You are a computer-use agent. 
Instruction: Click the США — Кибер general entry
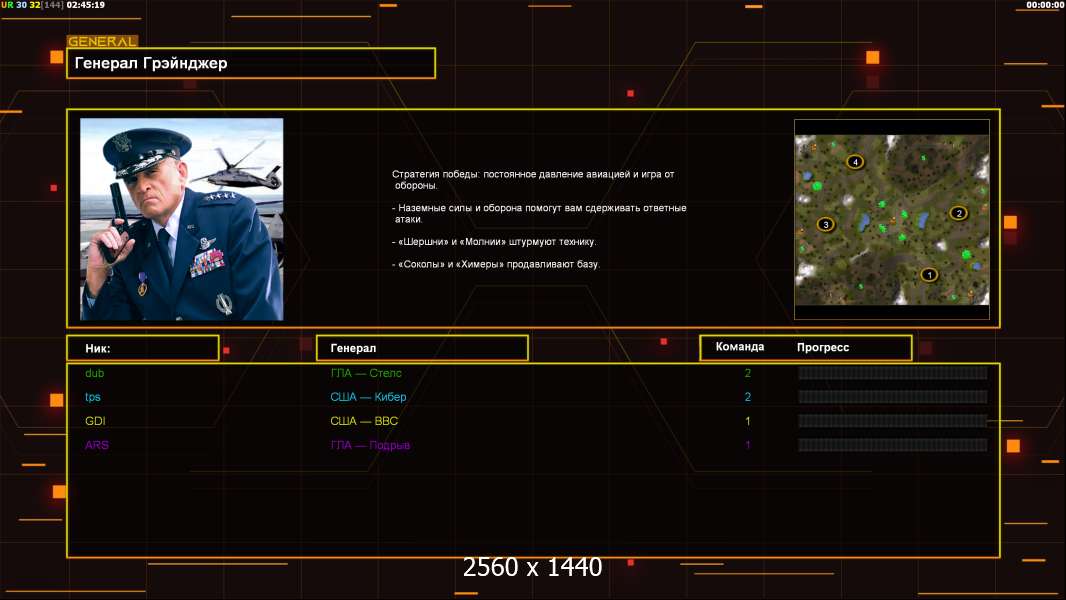tap(368, 397)
